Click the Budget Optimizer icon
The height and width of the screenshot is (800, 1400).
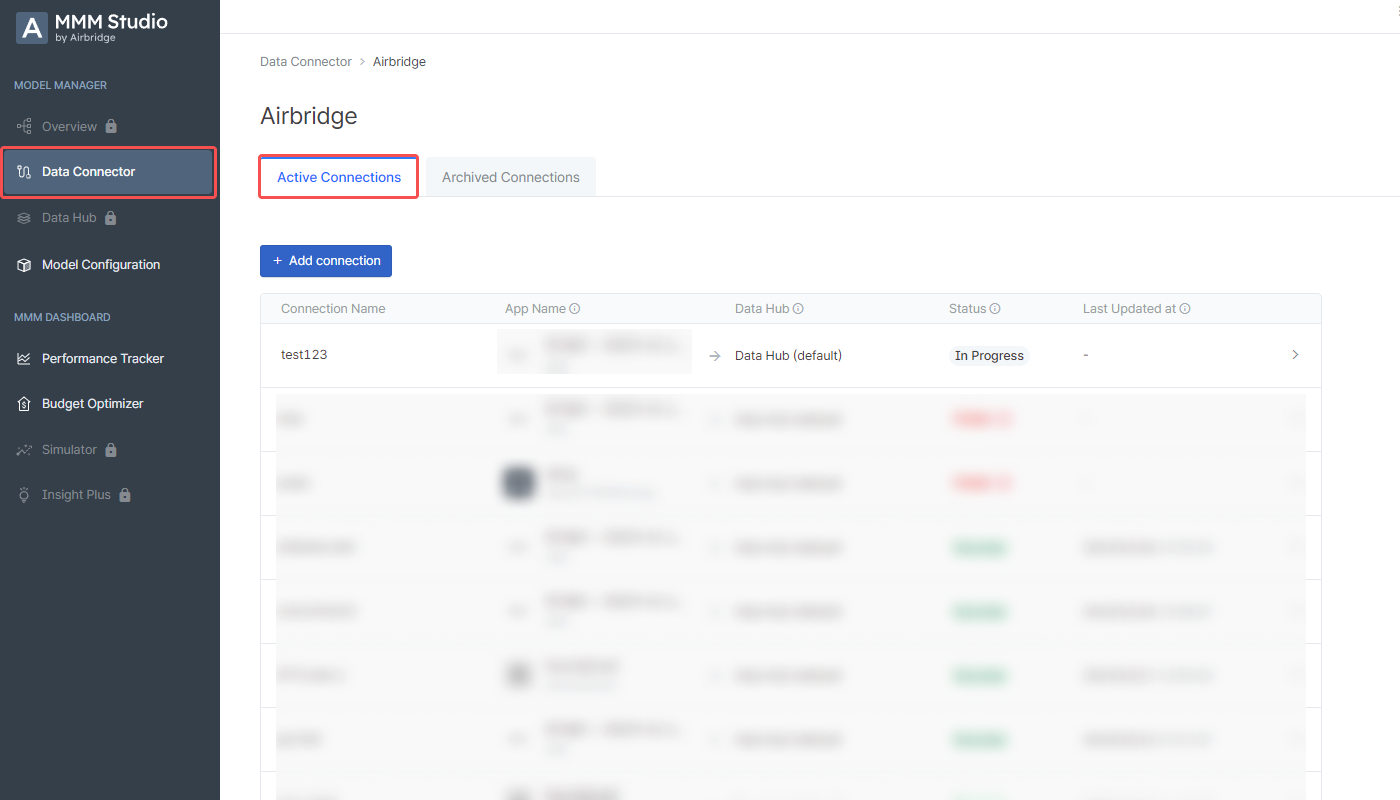24,404
